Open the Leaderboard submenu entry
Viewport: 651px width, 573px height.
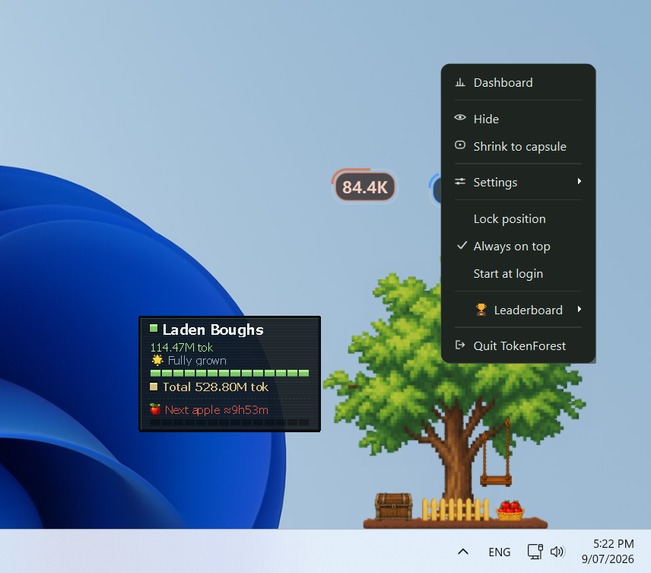point(518,310)
